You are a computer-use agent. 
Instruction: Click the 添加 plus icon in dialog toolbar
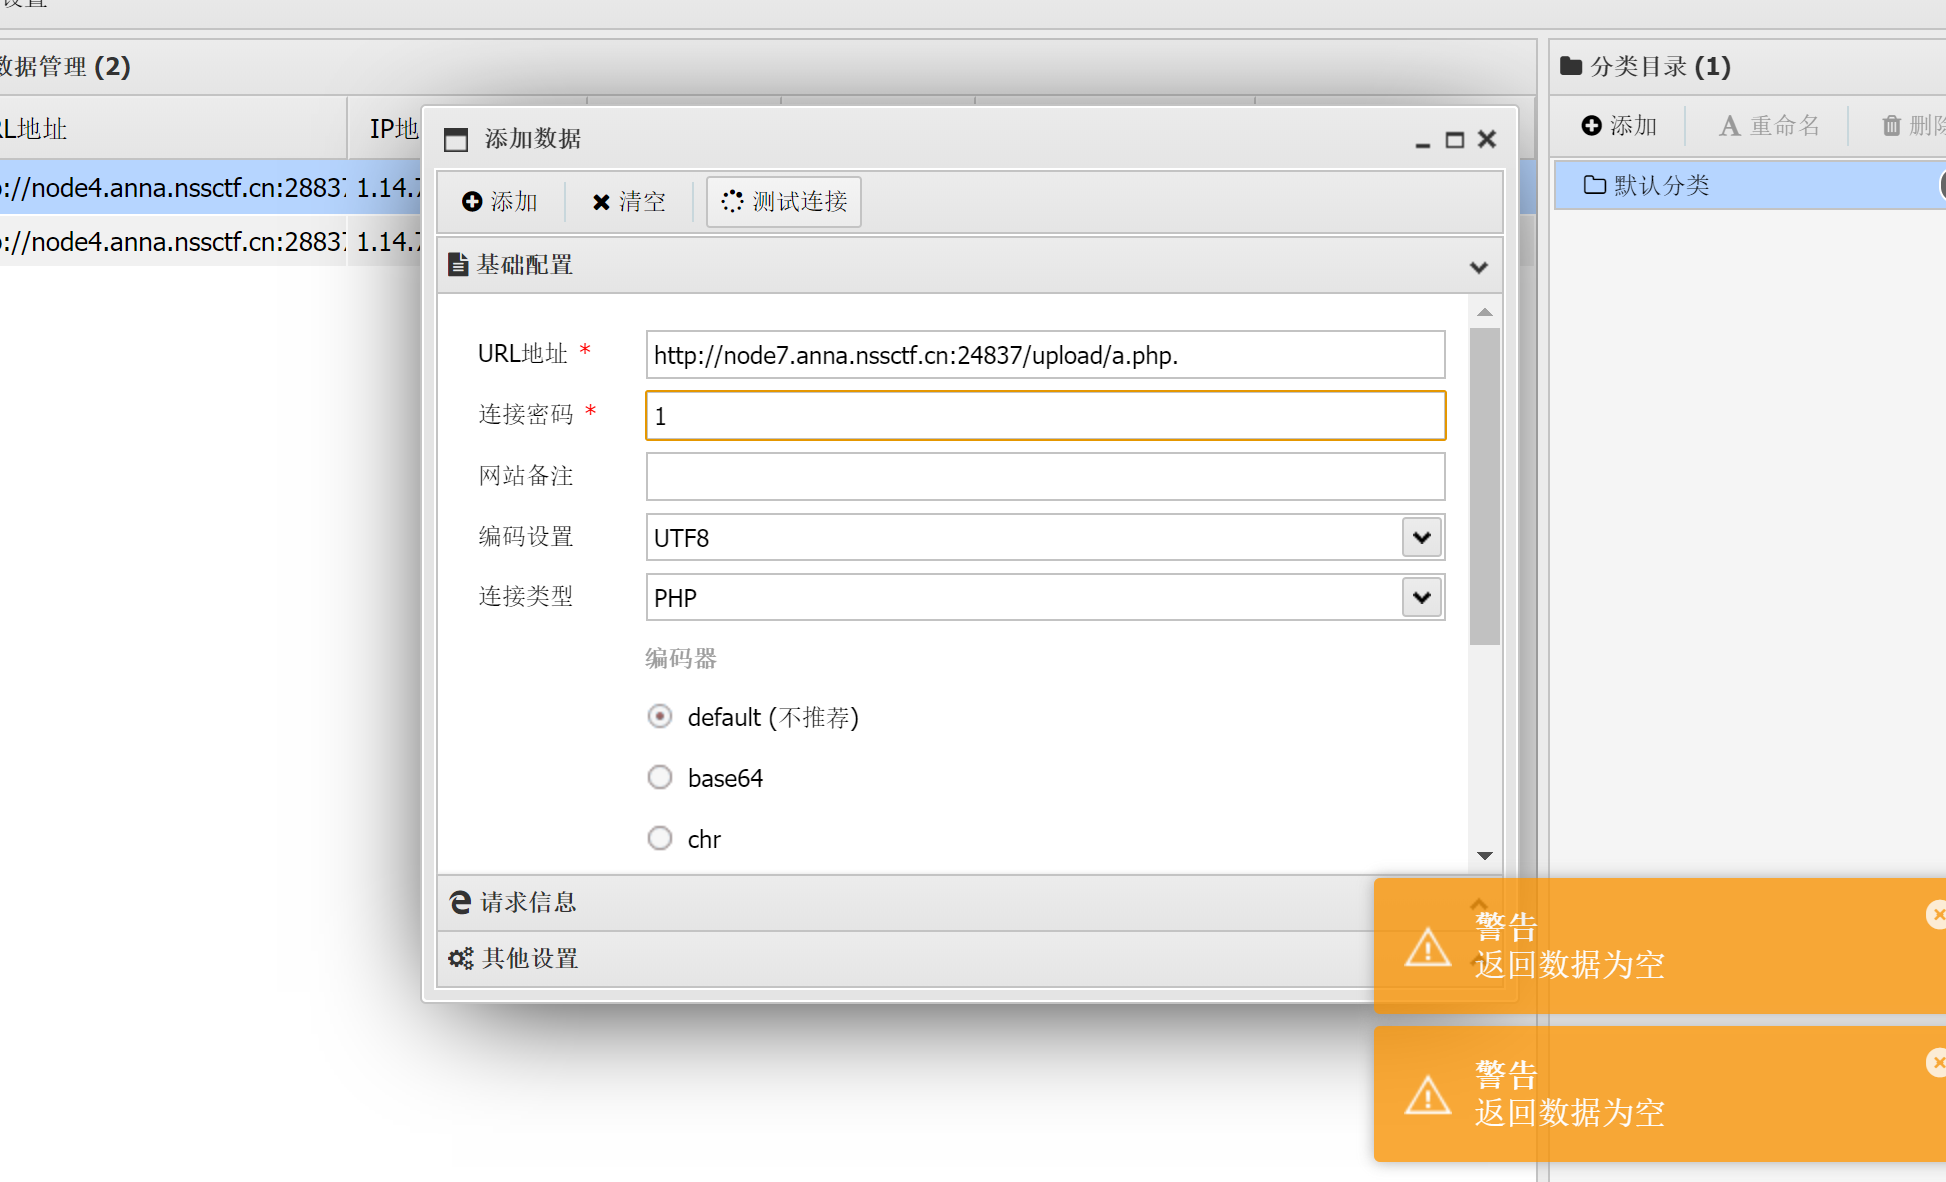click(x=472, y=202)
